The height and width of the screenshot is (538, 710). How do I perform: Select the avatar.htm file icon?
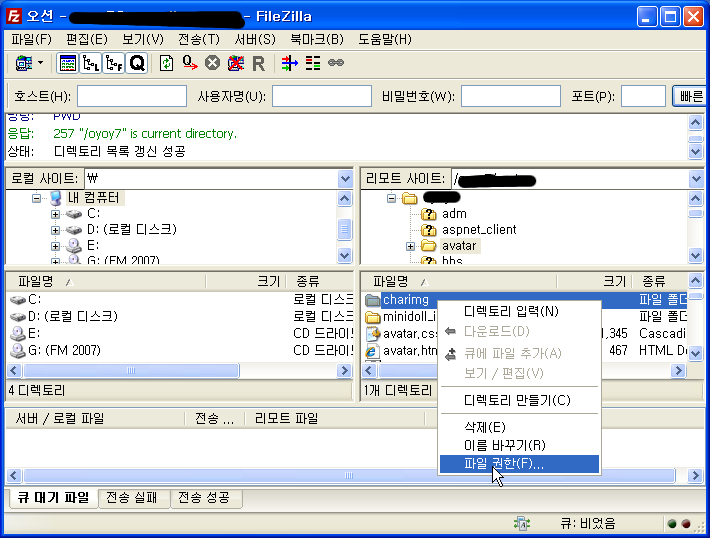372,351
